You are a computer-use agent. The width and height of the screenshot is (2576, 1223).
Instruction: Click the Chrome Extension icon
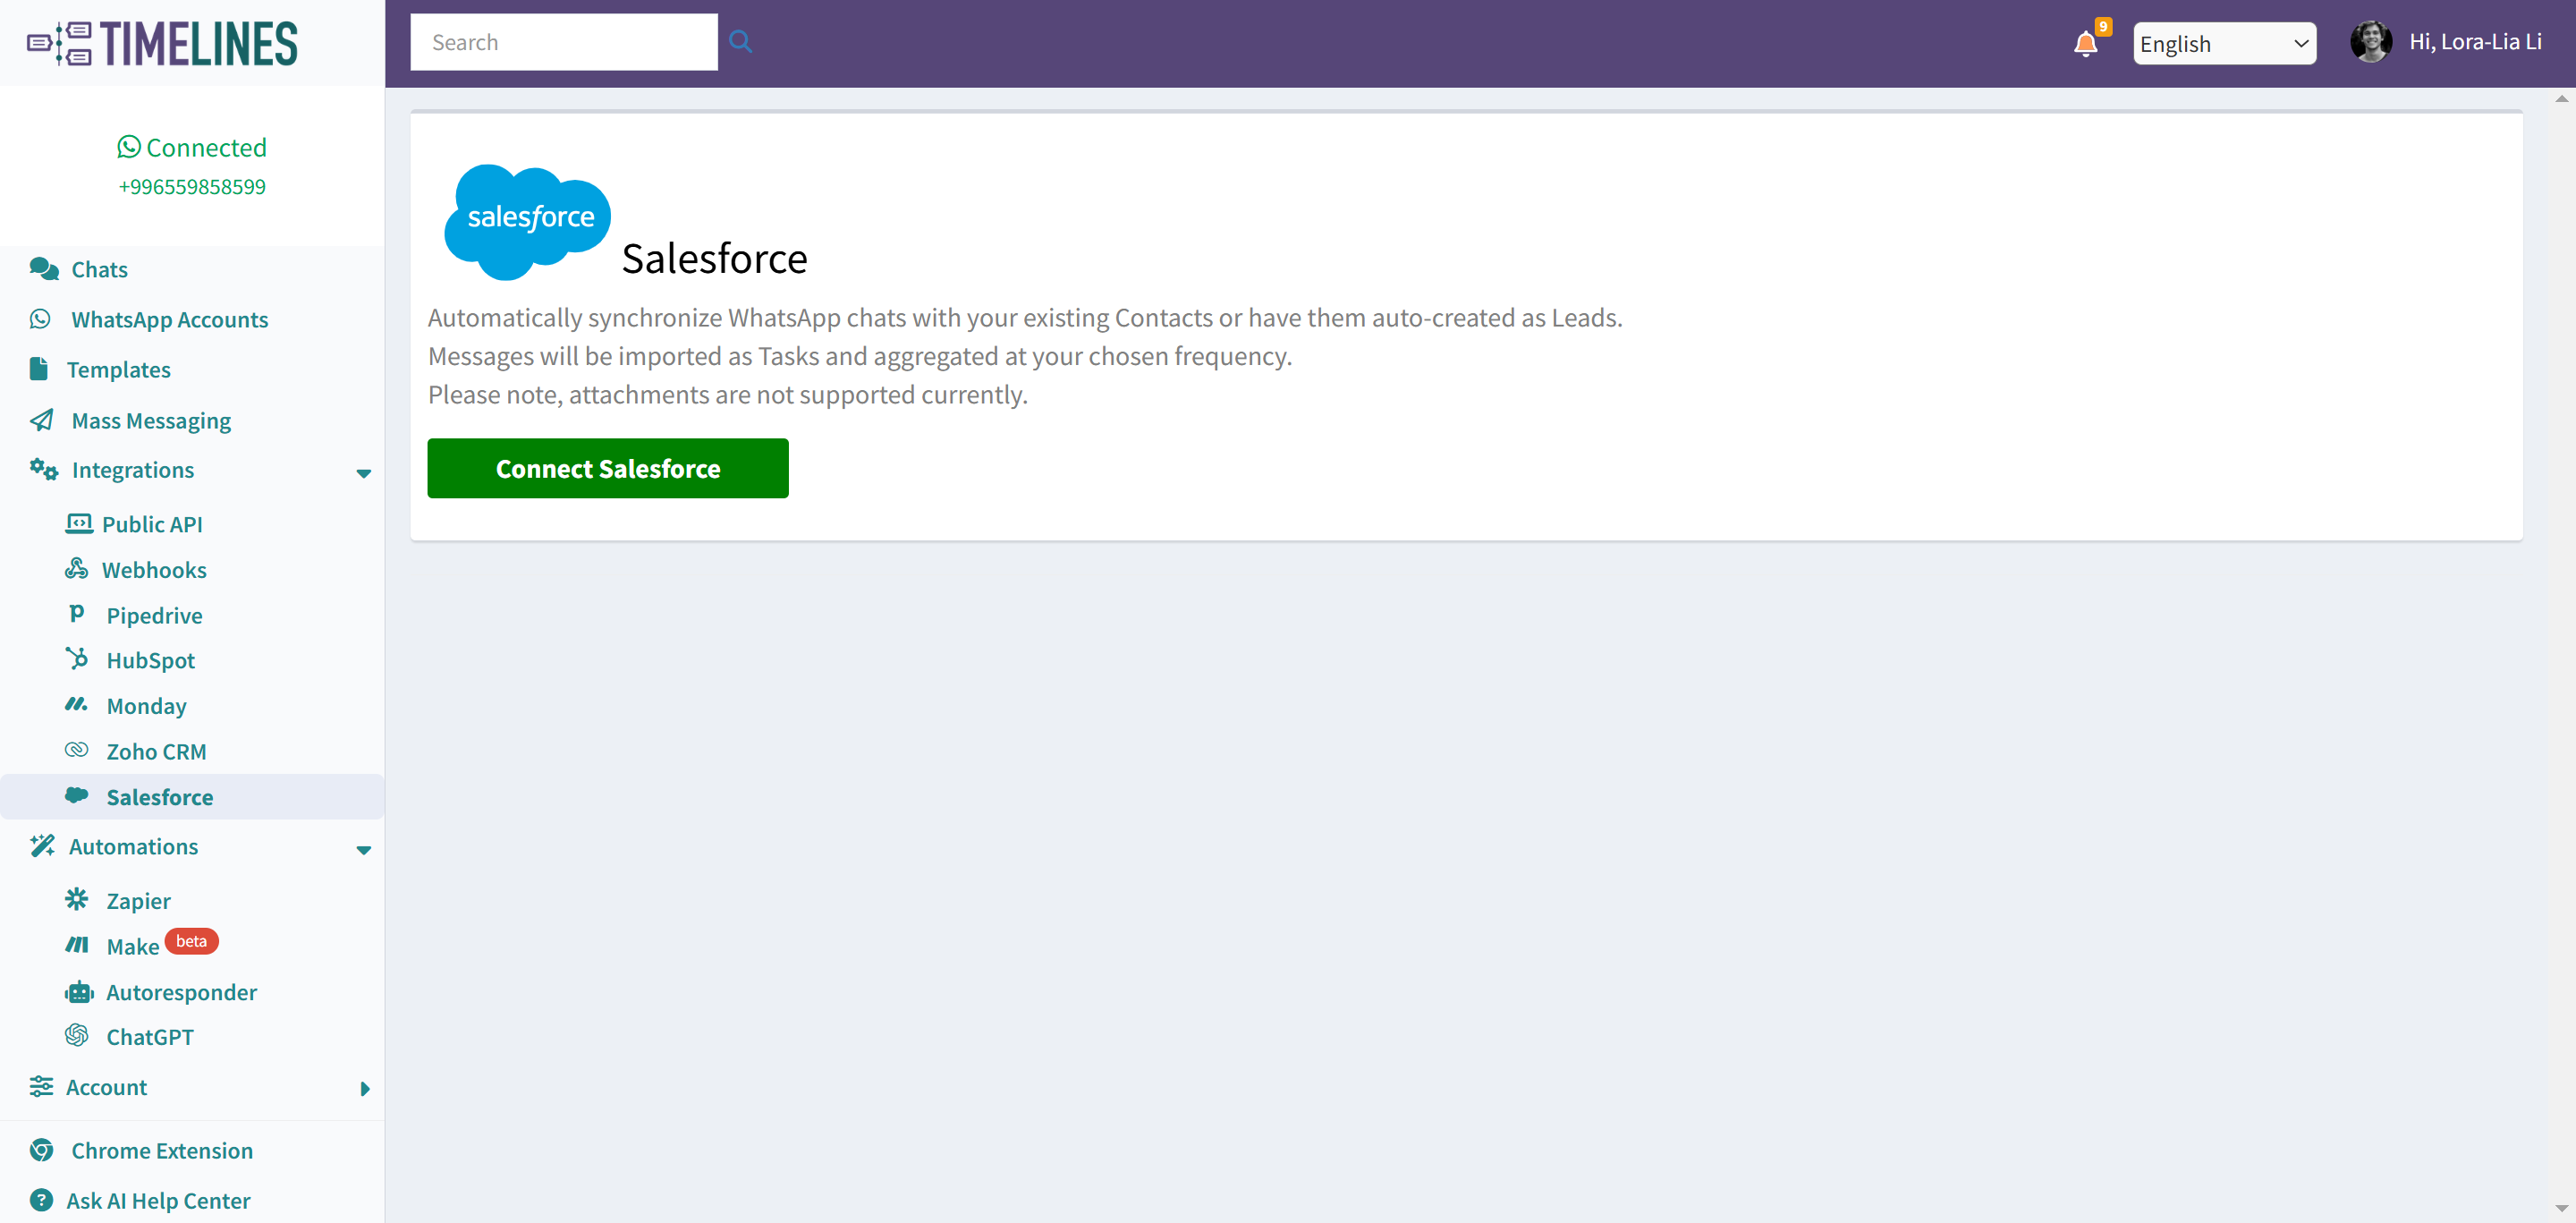pos(41,1150)
